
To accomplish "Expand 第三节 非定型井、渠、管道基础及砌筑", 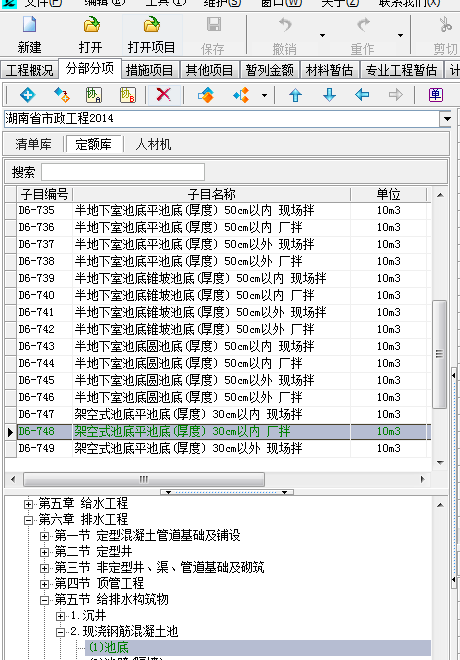I will click(44, 568).
